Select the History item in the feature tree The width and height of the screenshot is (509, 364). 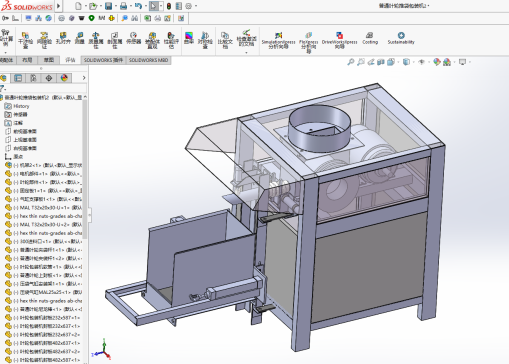coord(21,106)
